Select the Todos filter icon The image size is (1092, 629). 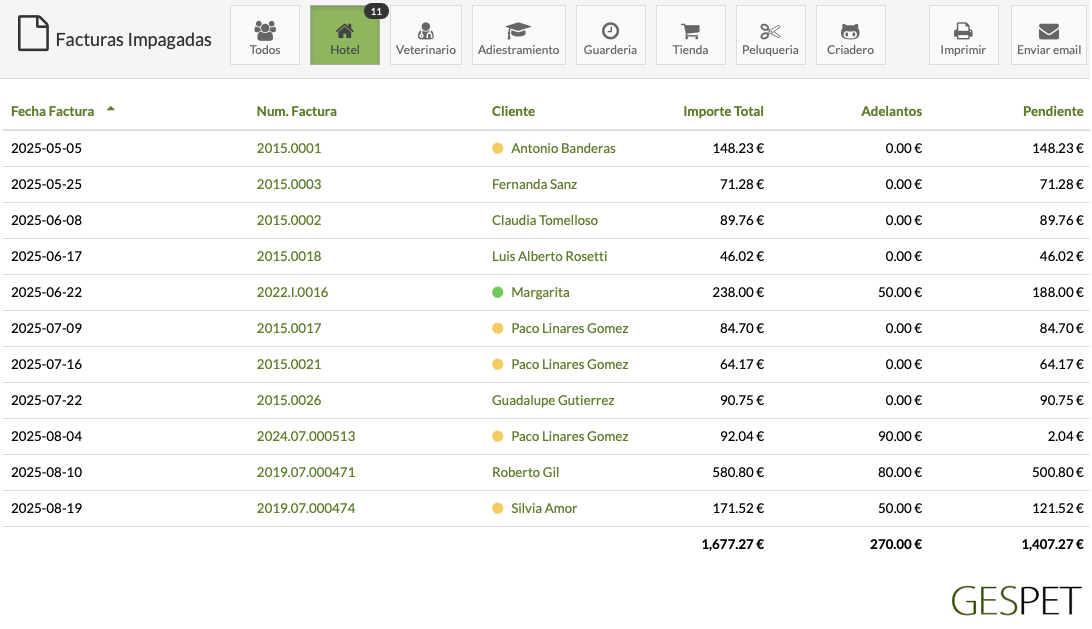pos(265,31)
